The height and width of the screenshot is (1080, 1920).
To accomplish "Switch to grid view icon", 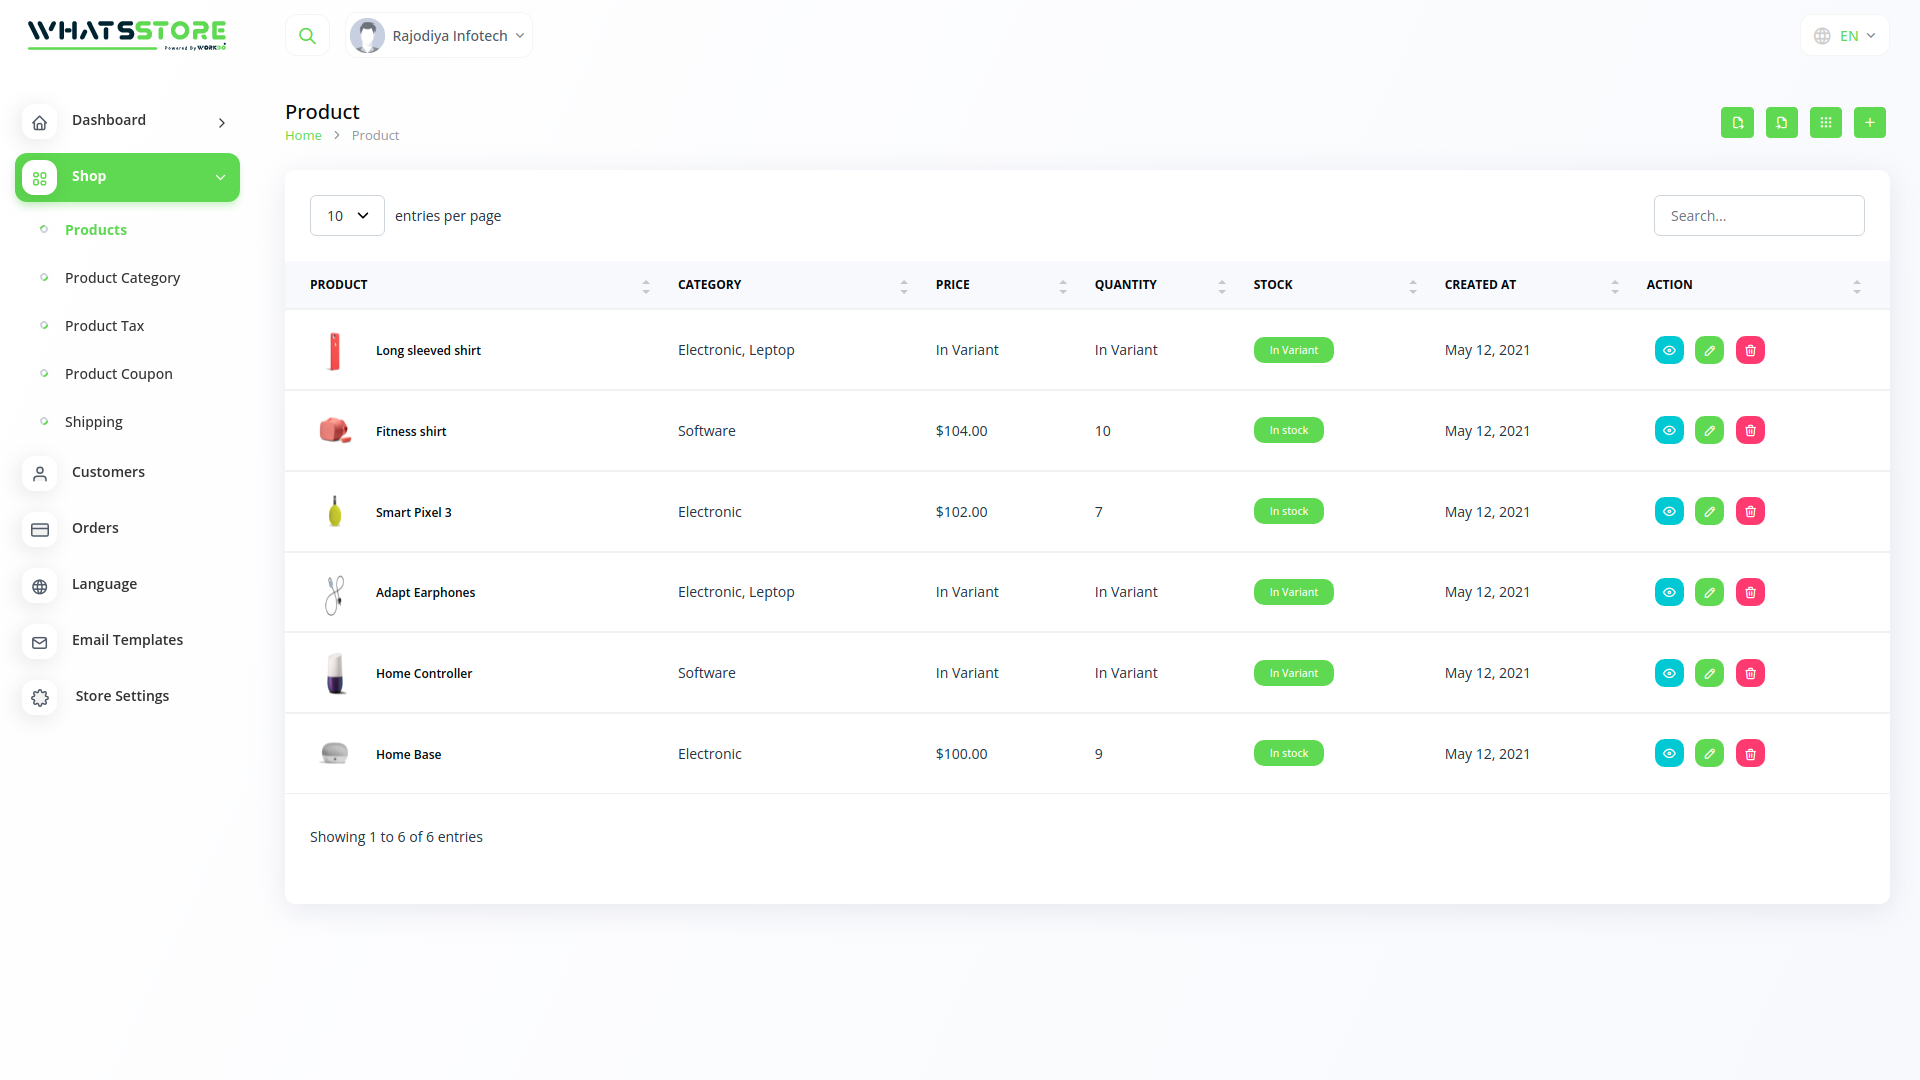I will [1825, 123].
